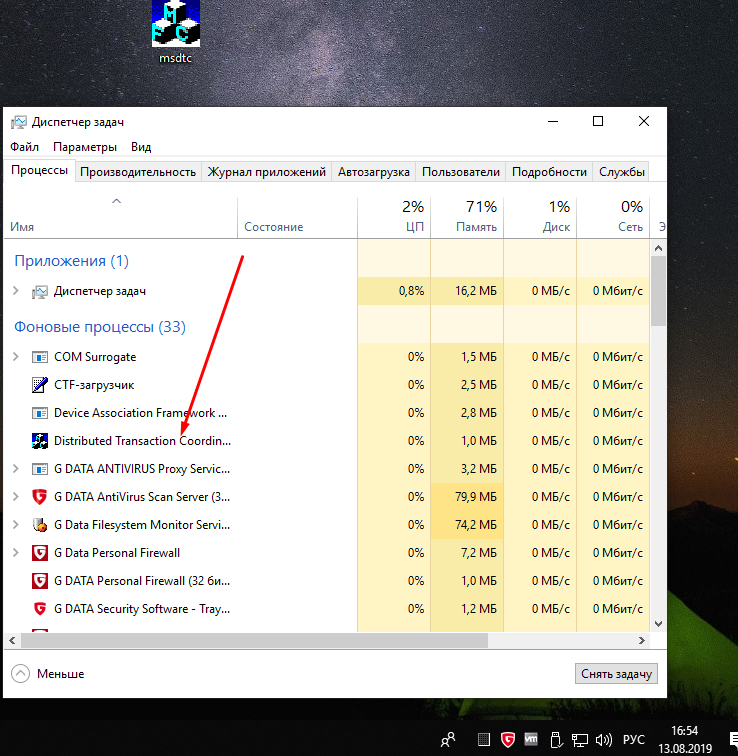Click G Data Personal Firewall icon

(40, 553)
